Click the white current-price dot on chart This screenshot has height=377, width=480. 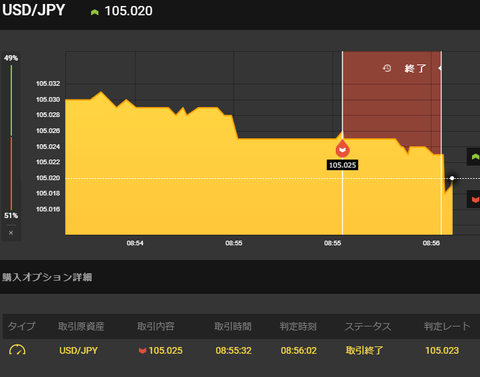click(452, 178)
